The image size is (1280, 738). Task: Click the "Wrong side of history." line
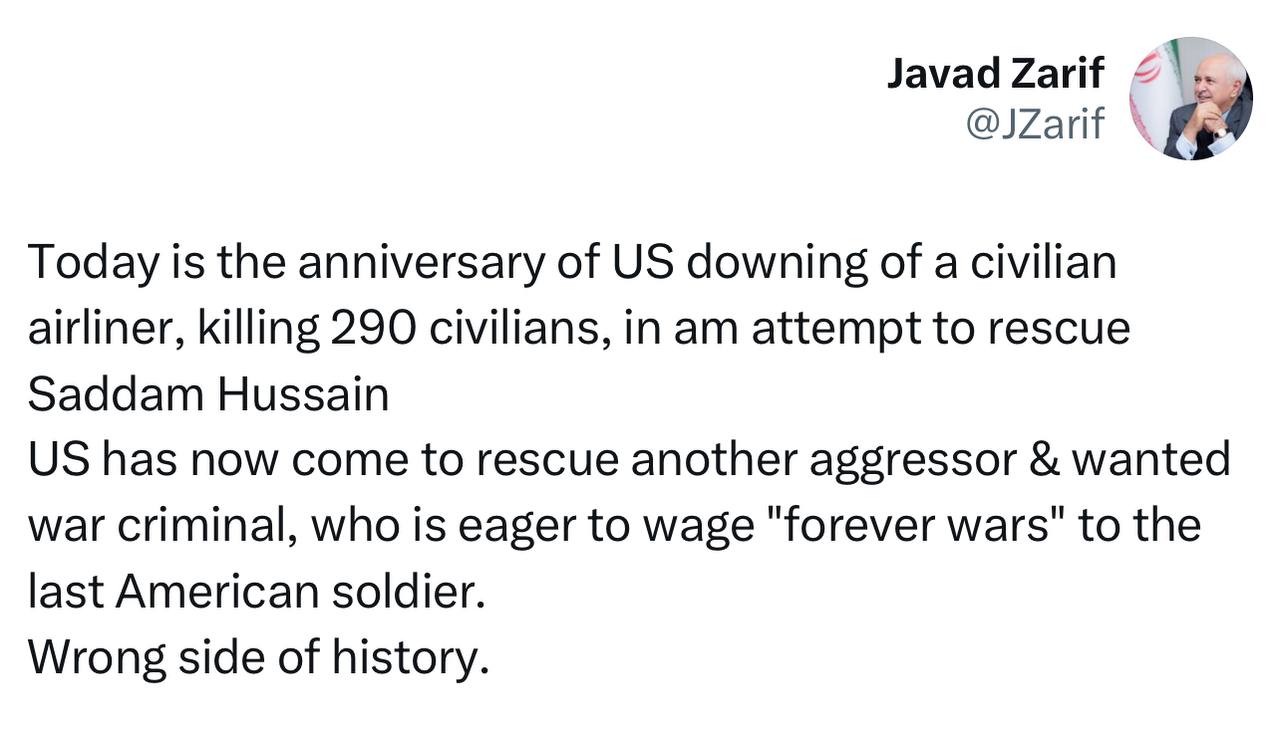pos(258,658)
